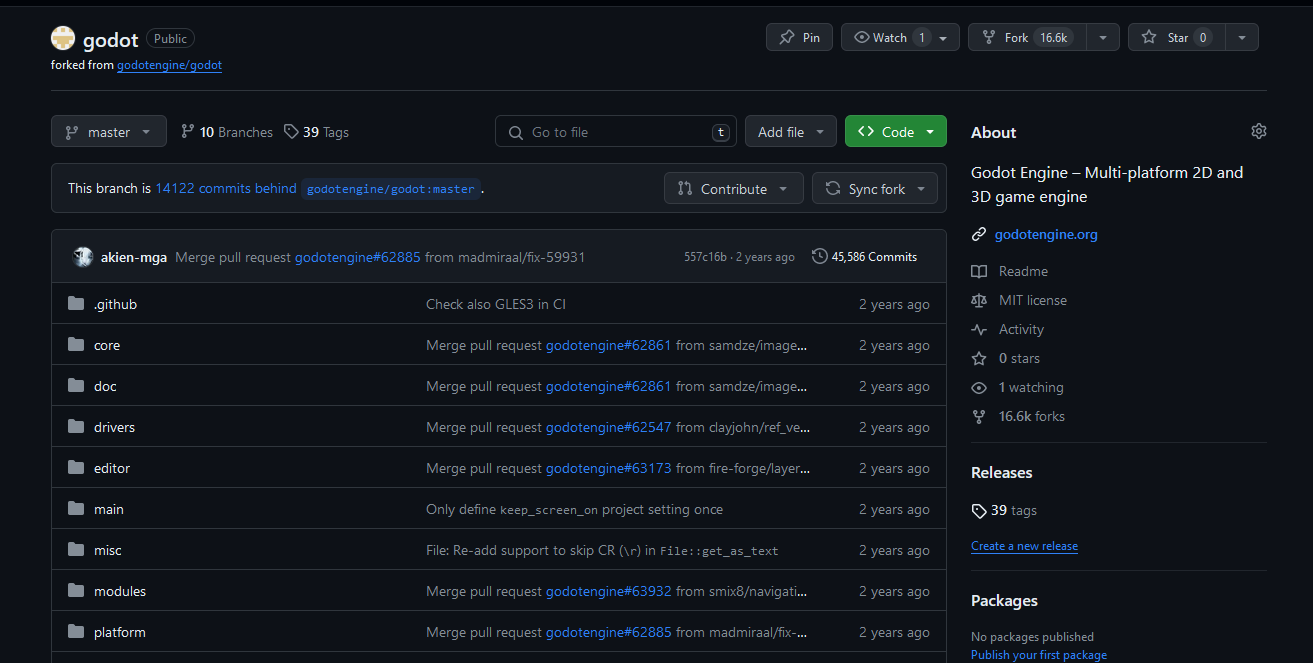Click the core folder icon
Screen dimensions: 1313x663
[x=76, y=345]
